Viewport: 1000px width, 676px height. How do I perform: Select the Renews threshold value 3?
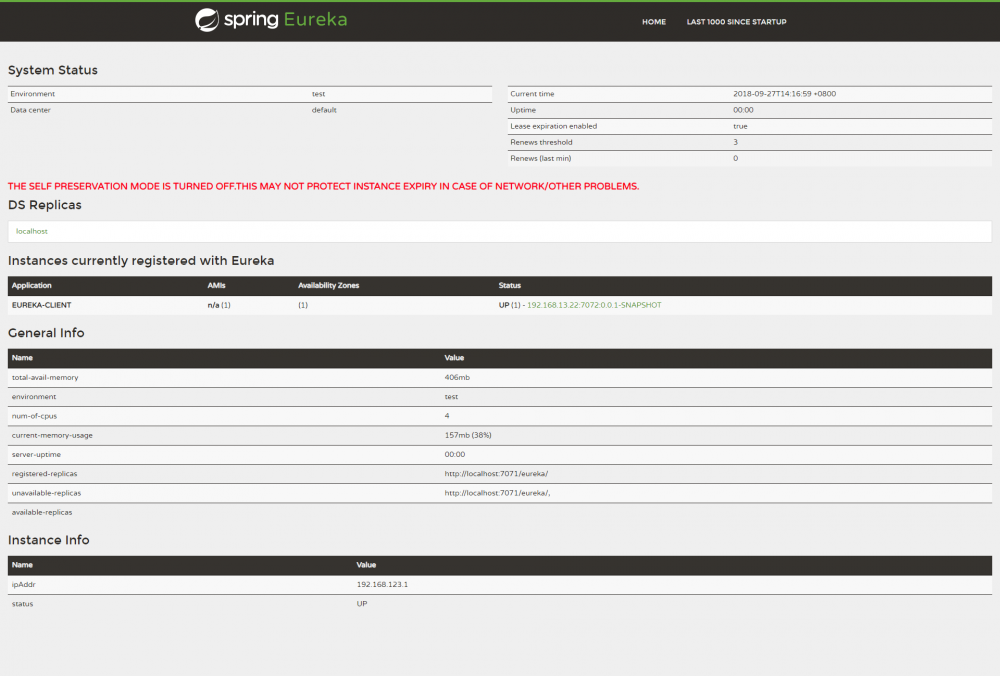pos(735,142)
